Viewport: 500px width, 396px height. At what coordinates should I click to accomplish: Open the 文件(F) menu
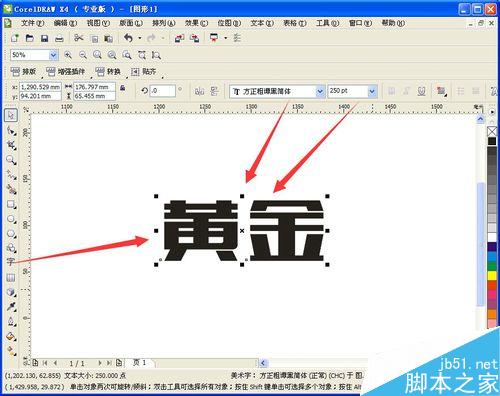[x=32, y=23]
